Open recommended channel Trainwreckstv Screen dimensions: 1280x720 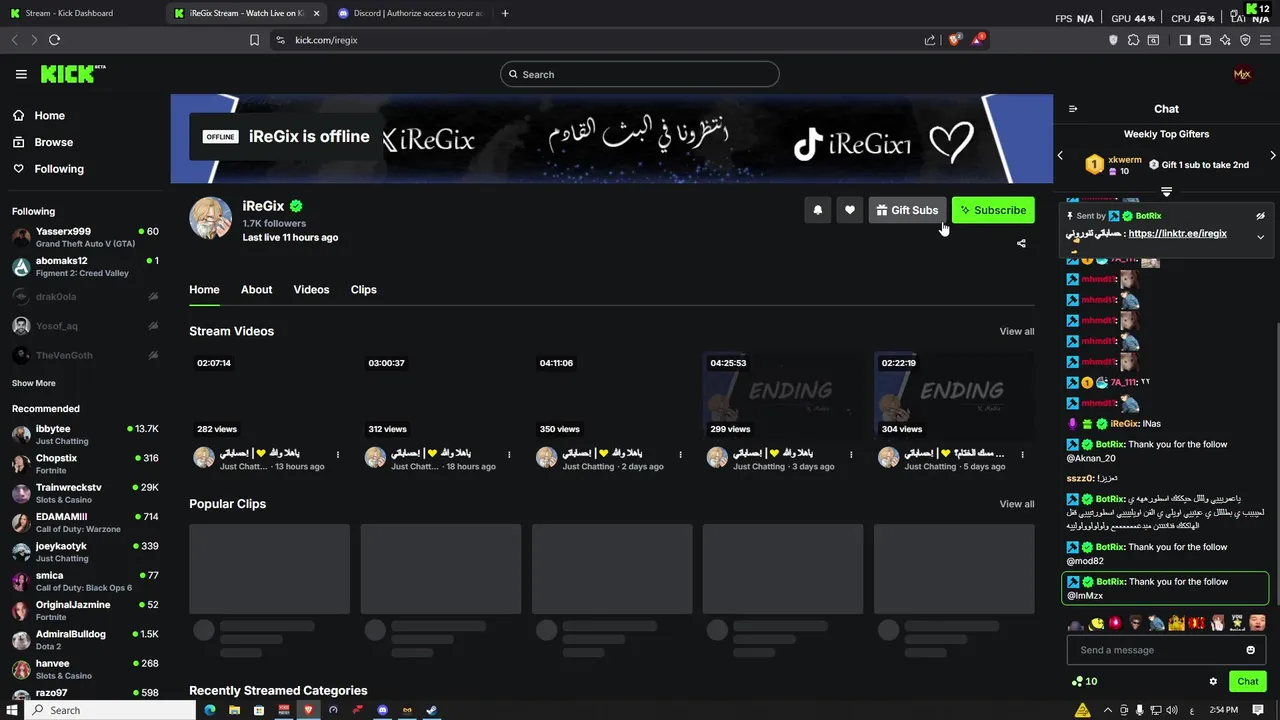pos(85,493)
